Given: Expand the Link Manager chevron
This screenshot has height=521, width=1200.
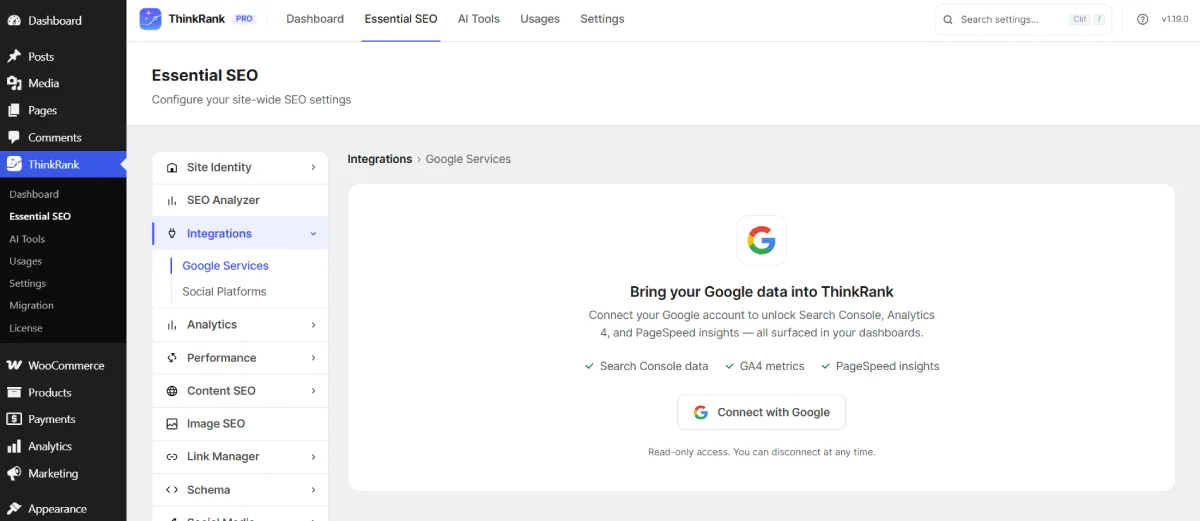Looking at the screenshot, I should [313, 456].
